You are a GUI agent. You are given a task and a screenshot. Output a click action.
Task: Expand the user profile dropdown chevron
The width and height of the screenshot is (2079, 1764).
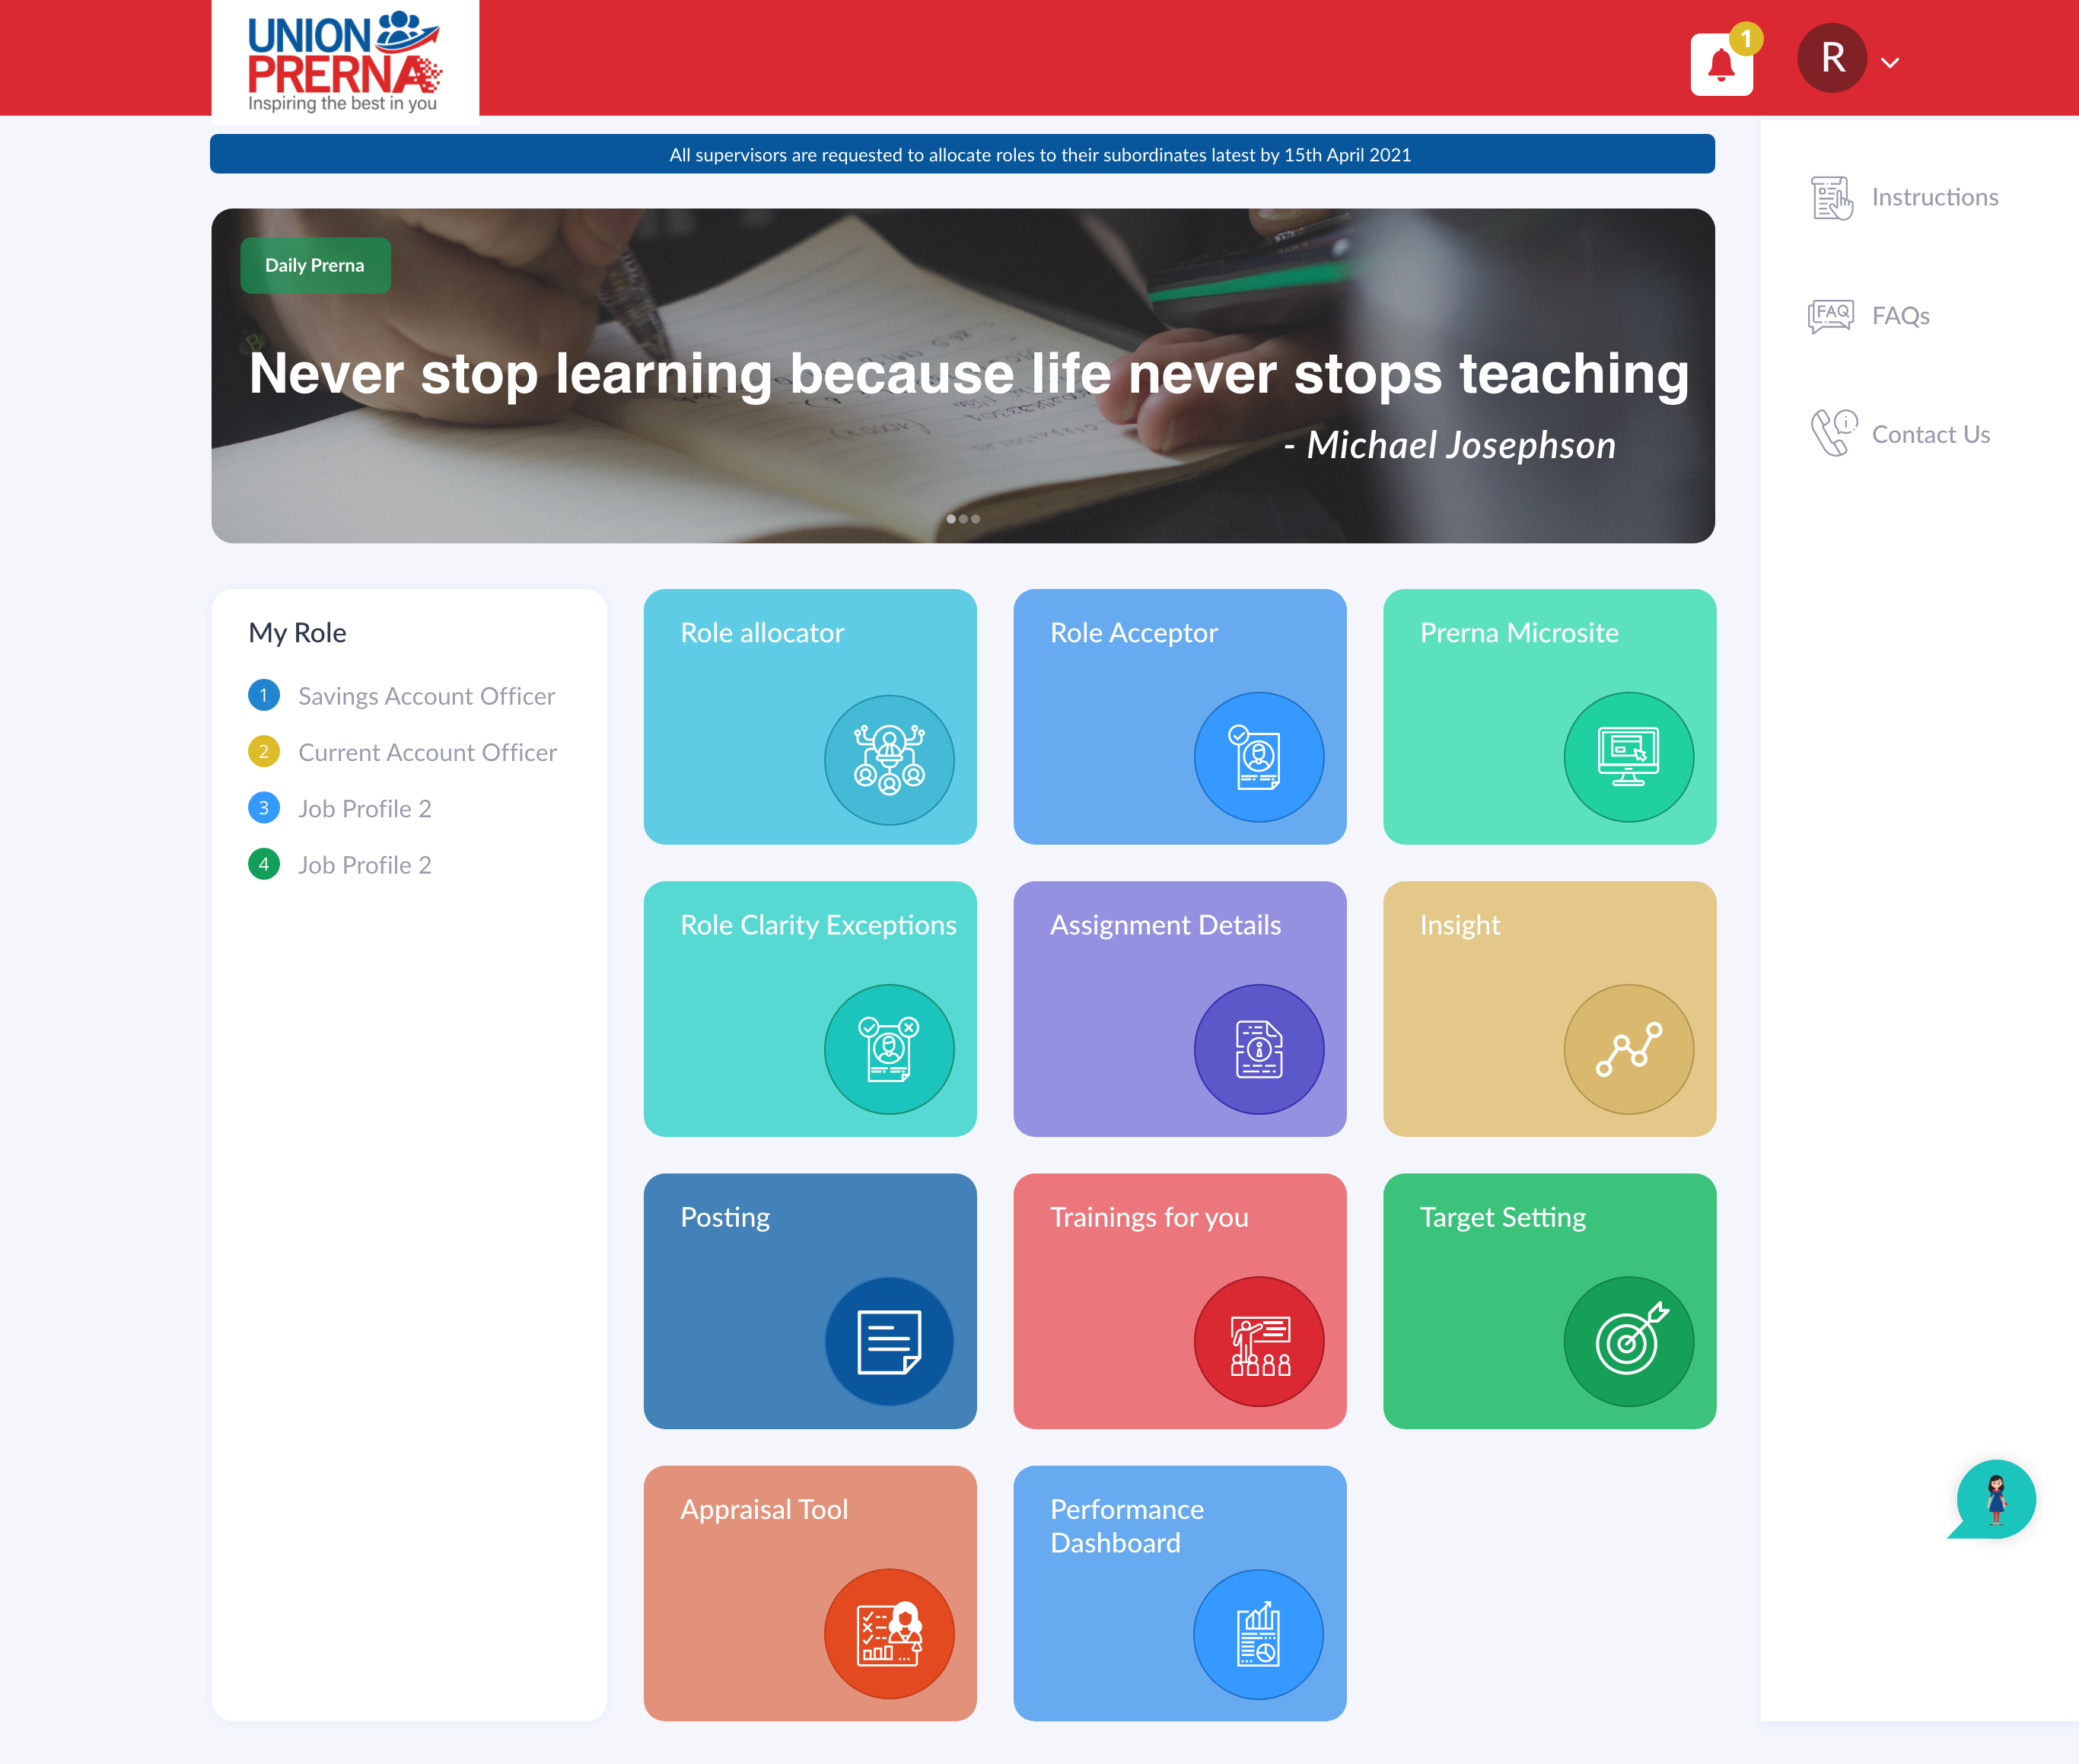point(1889,62)
